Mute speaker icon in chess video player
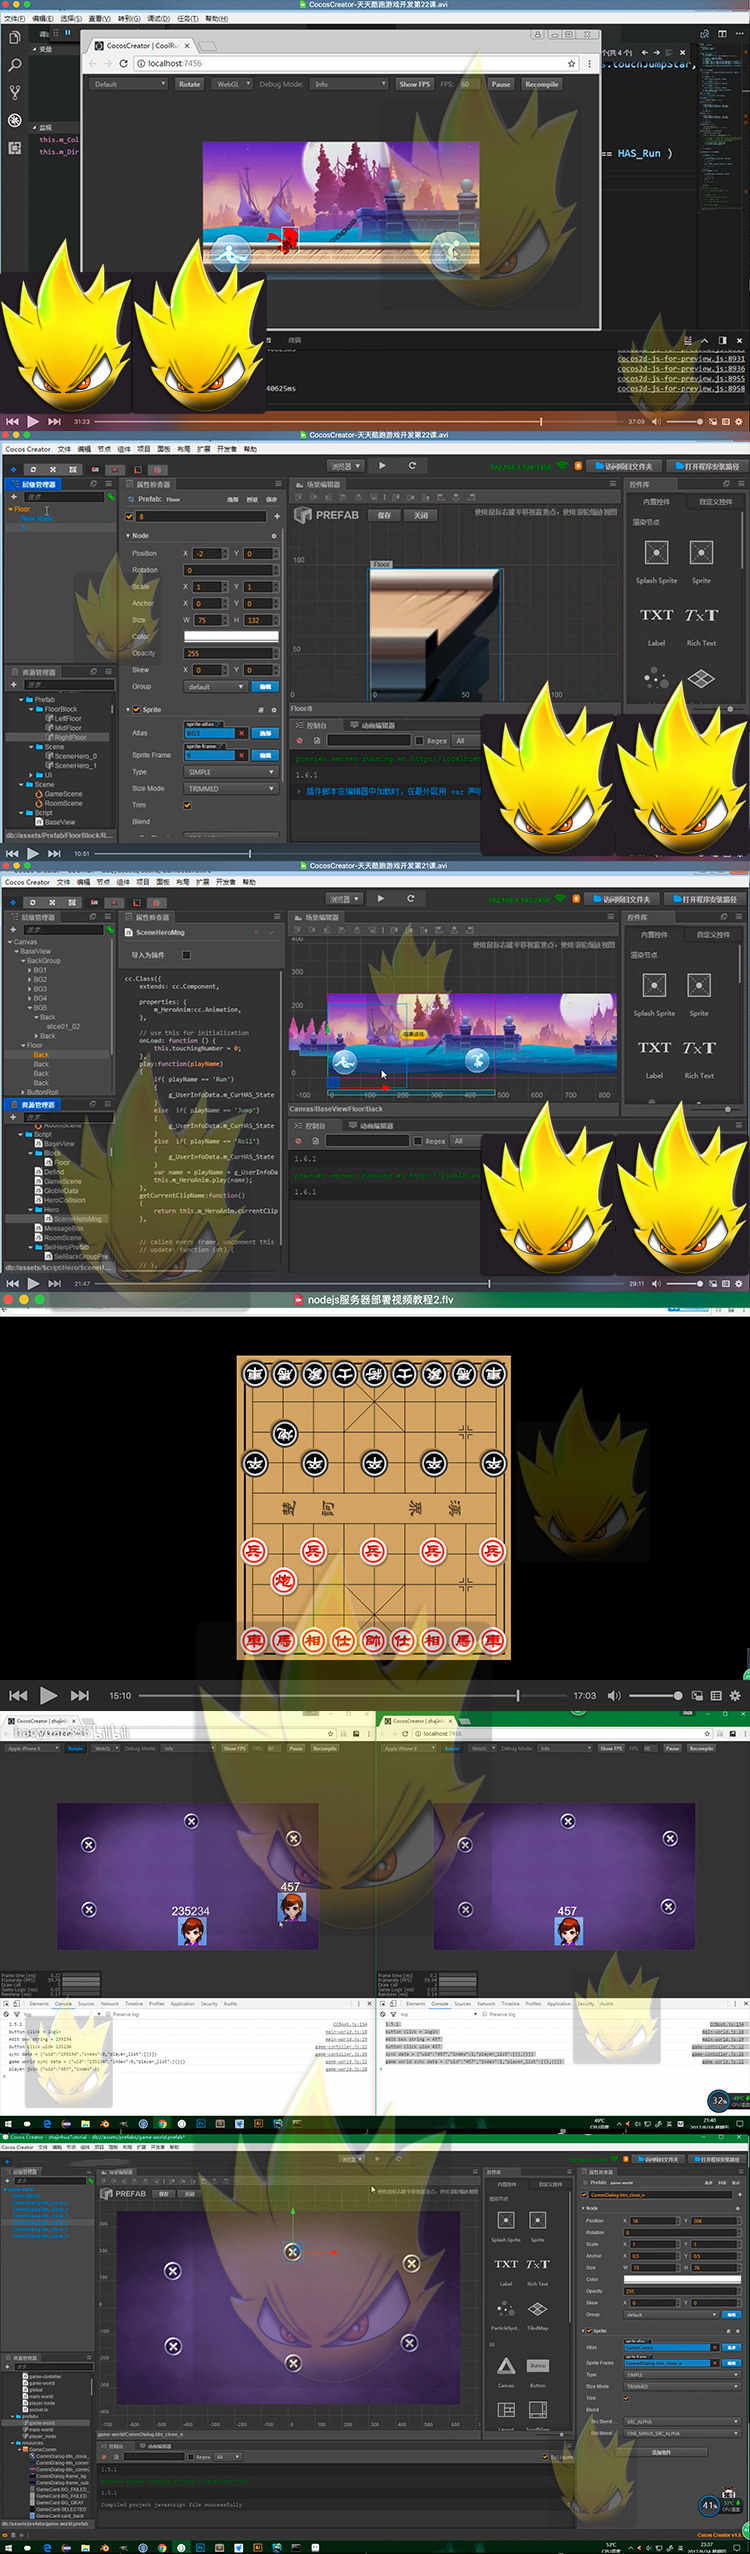The height and width of the screenshot is (2554, 750). pos(614,1695)
